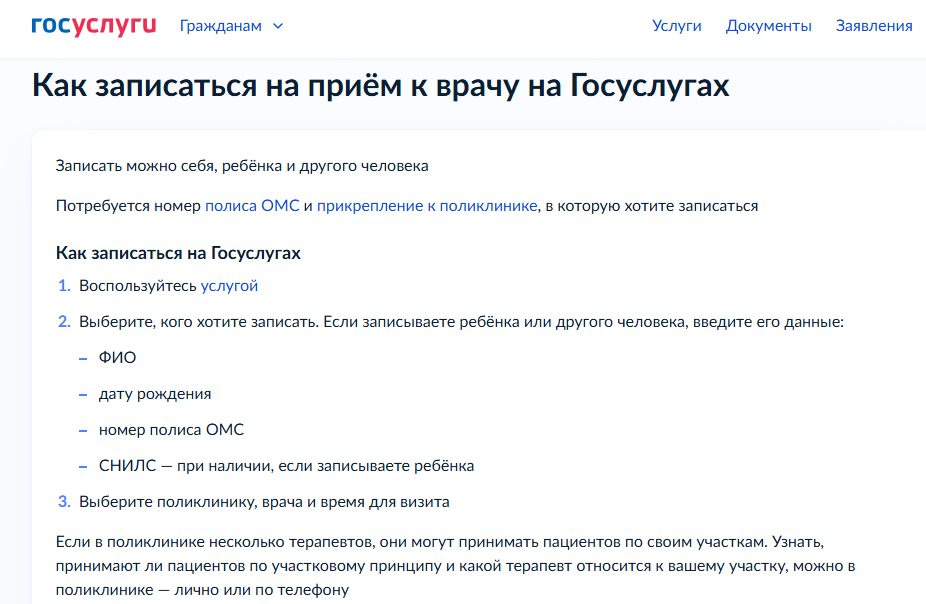Click the Госуслуги logo
The image size is (926, 604).
point(93,25)
